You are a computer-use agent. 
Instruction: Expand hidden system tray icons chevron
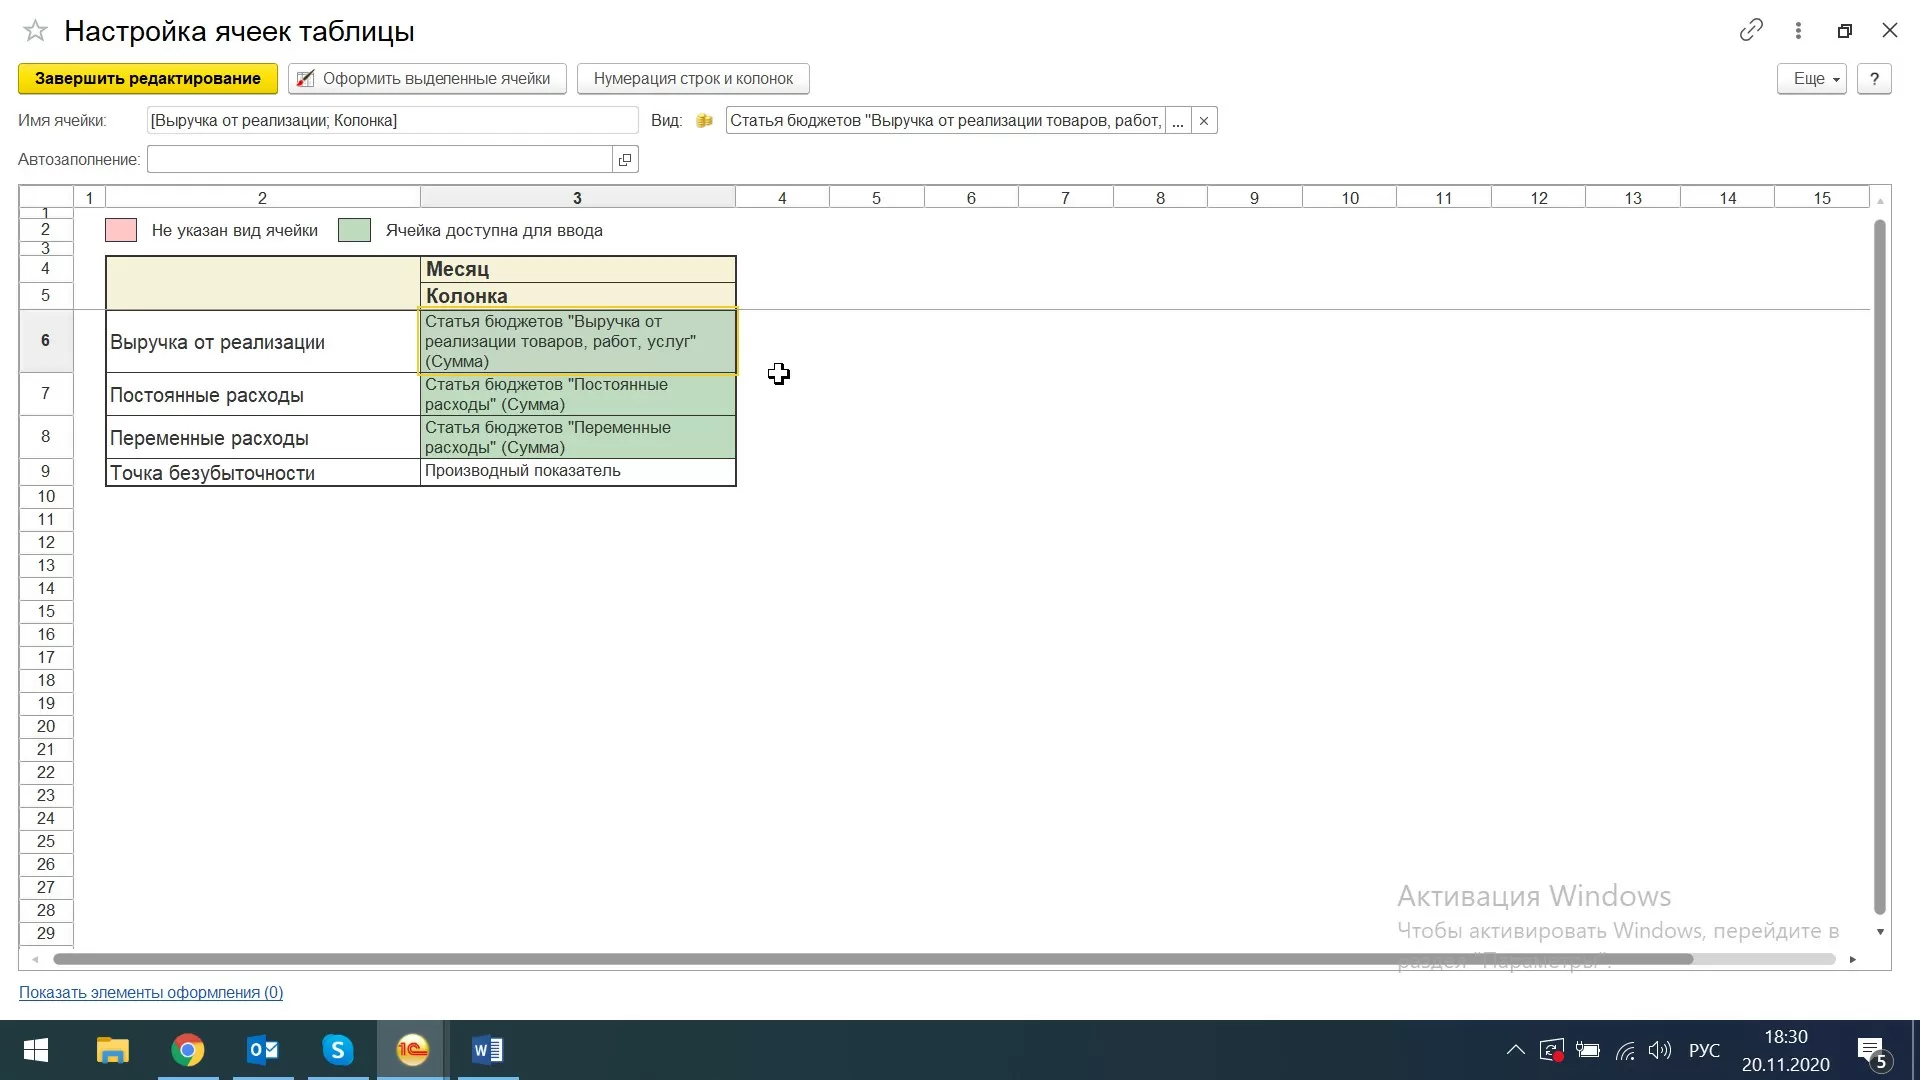1515,1050
